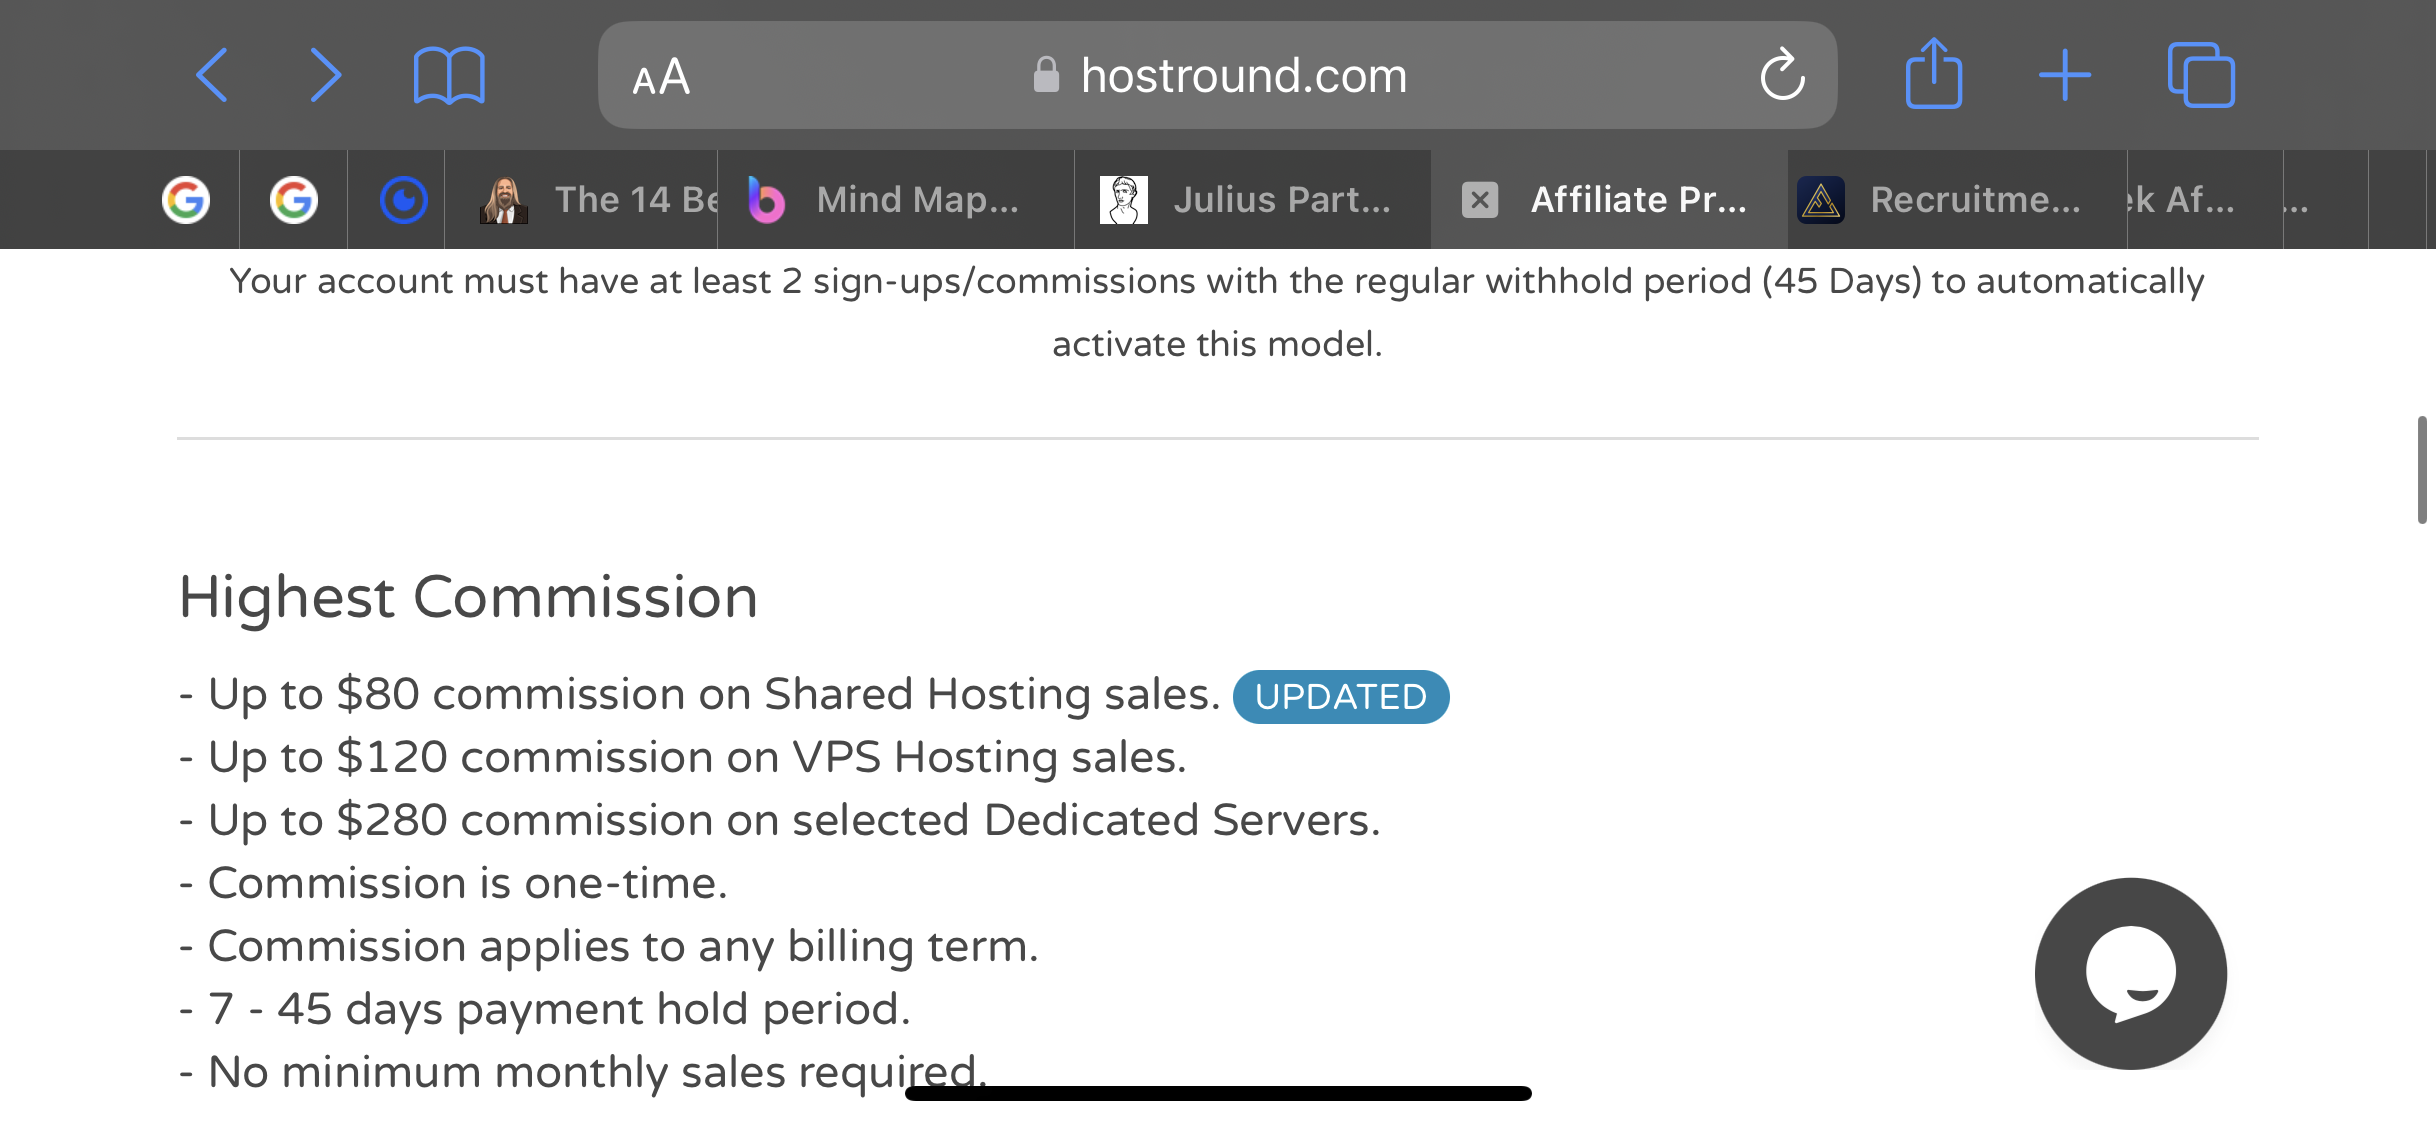Switch to the second Google tab
Viewport: 2436px width, 1125px height.
(x=294, y=199)
